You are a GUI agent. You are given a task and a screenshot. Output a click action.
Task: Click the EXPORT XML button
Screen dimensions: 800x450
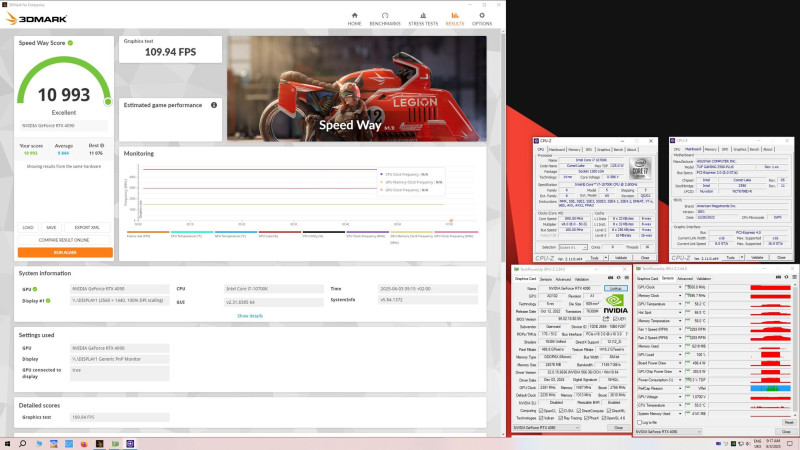[x=87, y=228]
